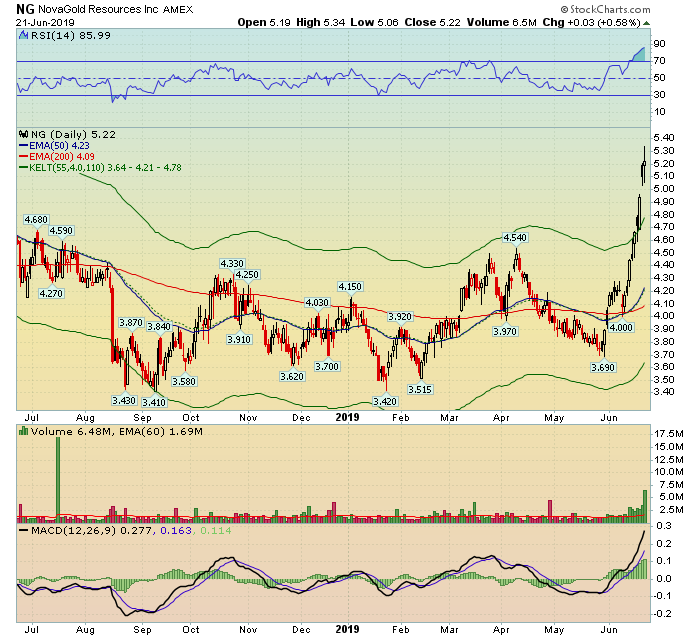Click the EMA(50) 4.23 legend text
This screenshot has height=639, width=700.
59,146
